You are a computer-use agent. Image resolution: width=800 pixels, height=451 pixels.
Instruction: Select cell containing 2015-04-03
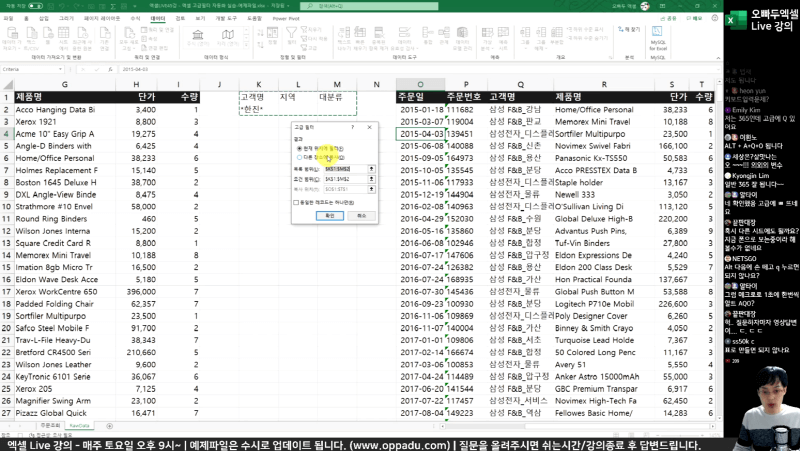[x=420, y=133]
